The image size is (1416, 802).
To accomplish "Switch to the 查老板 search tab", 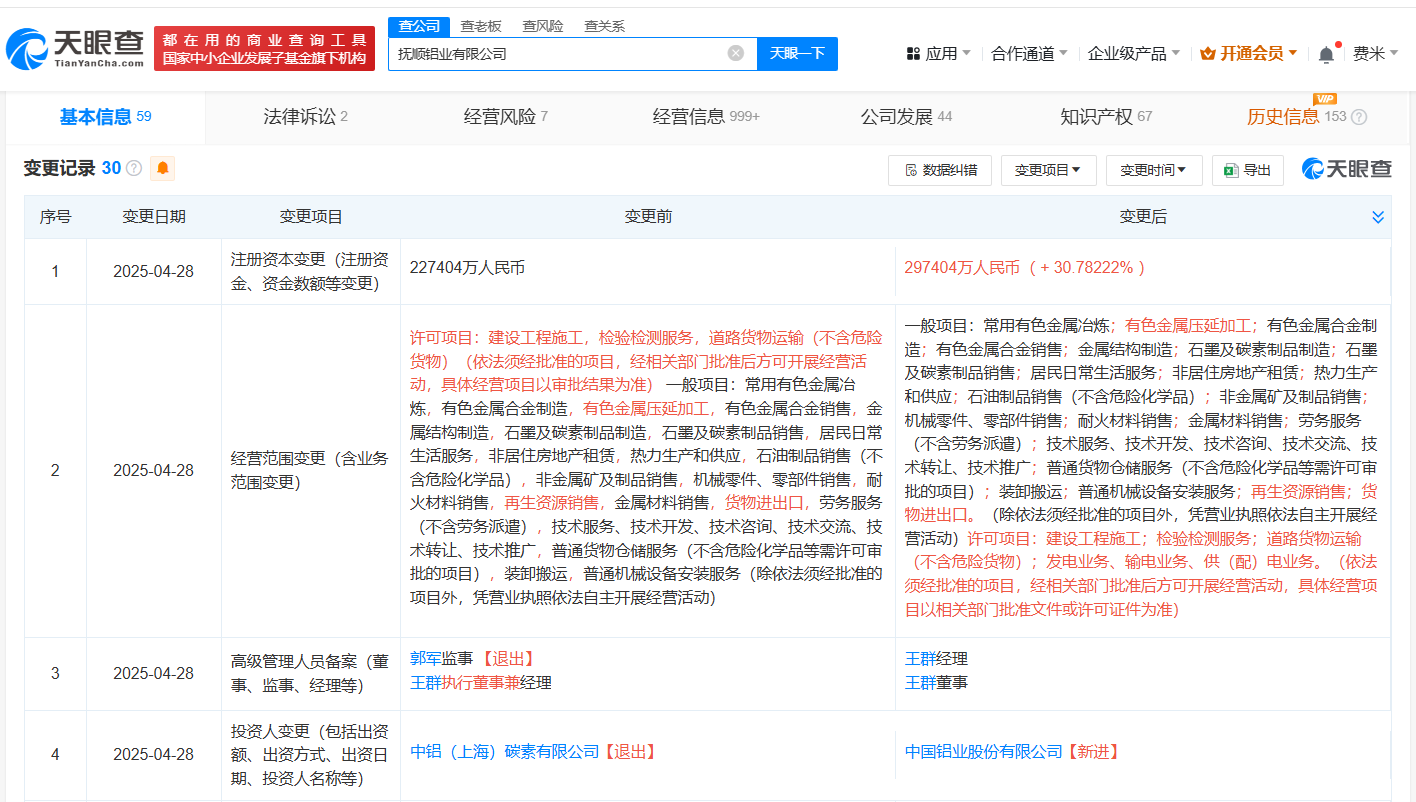I will (481, 26).
